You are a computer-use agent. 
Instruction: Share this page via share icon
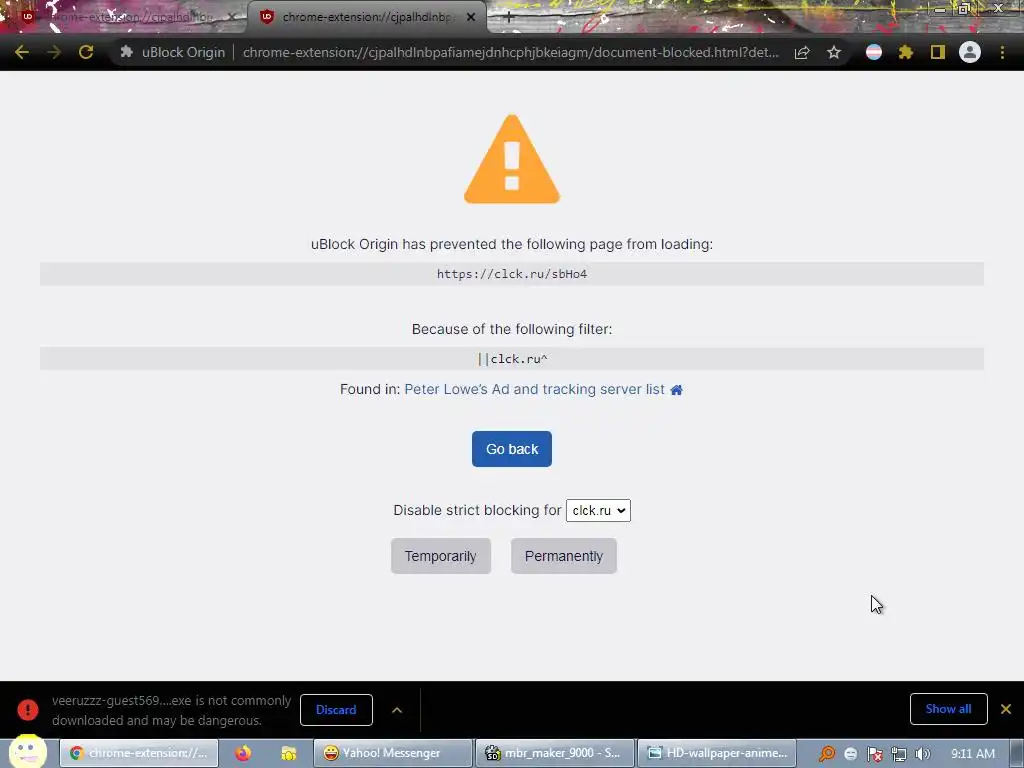pyautogui.click(x=802, y=52)
